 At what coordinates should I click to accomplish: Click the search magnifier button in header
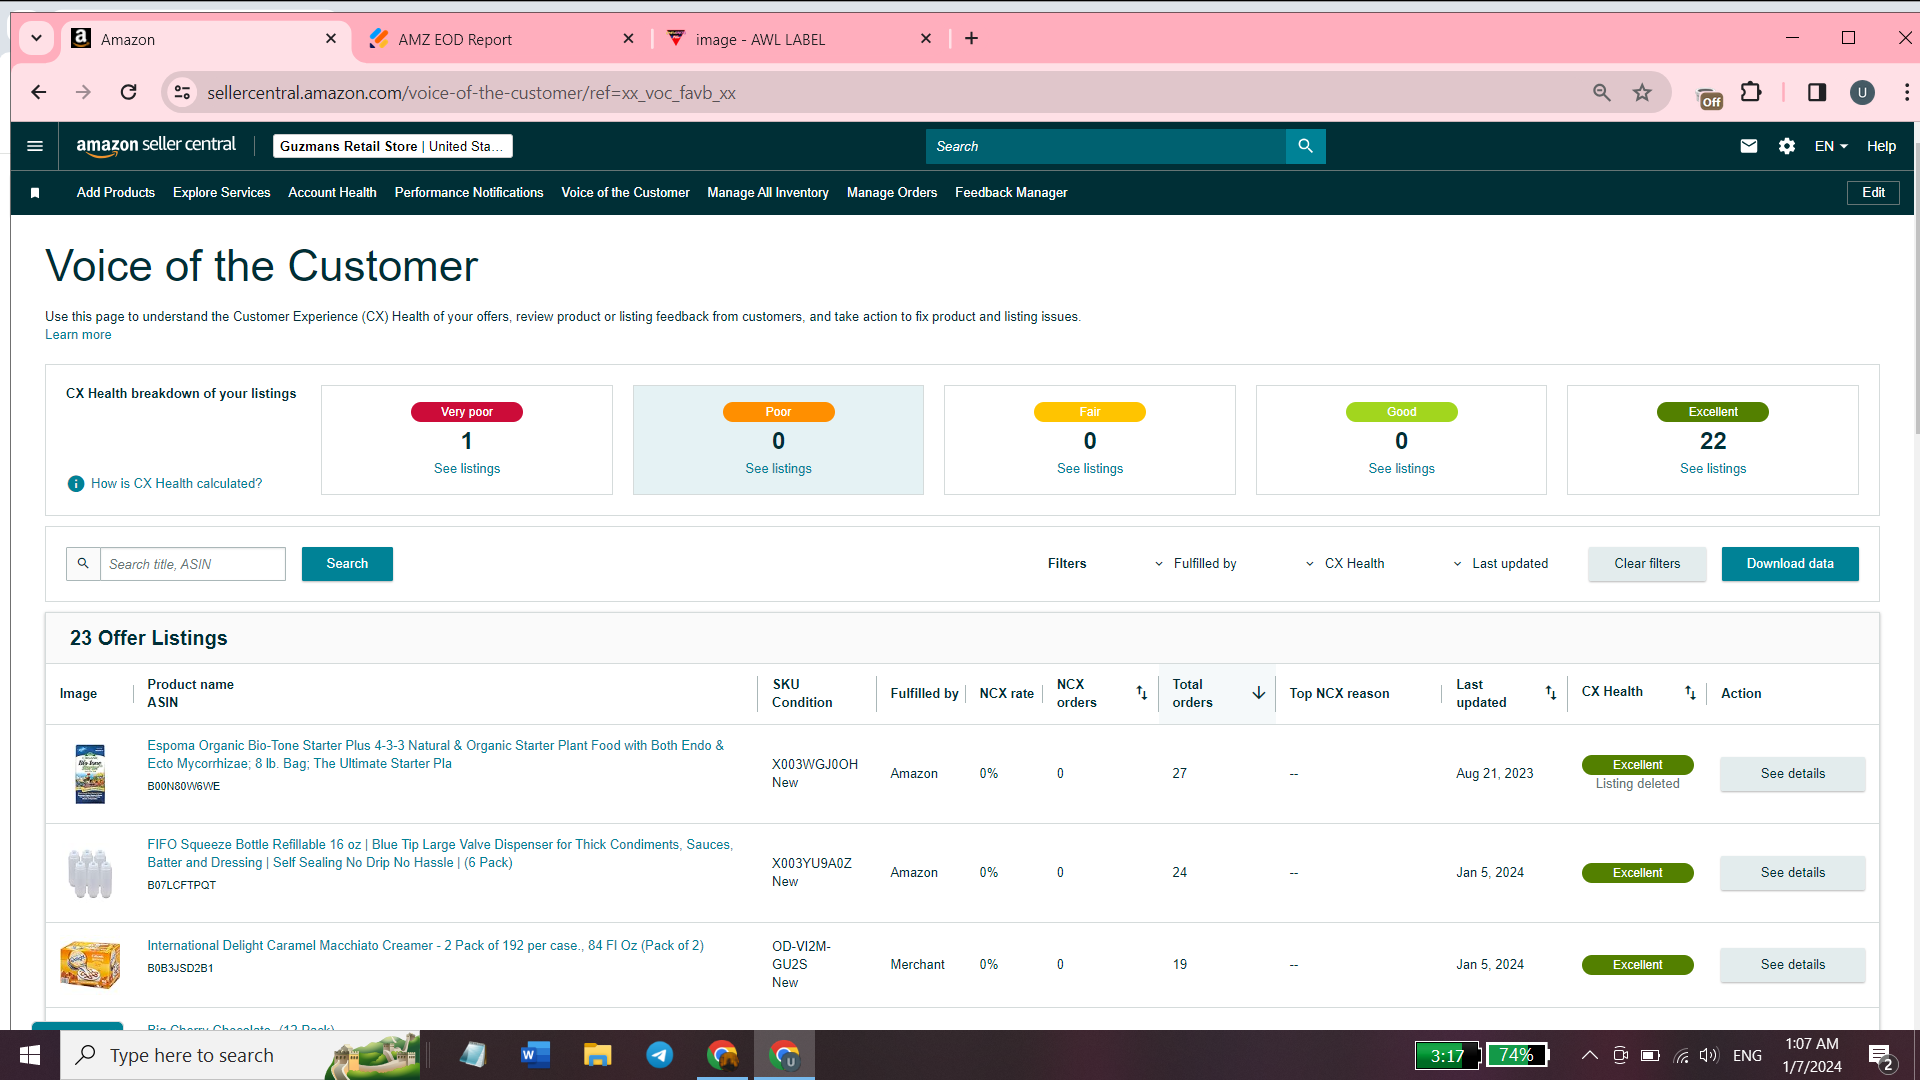[x=1305, y=146]
